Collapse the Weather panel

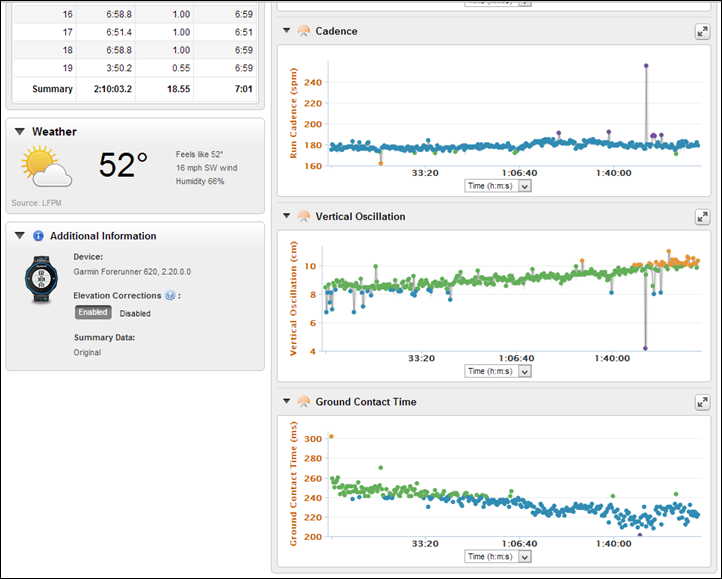(x=19, y=132)
